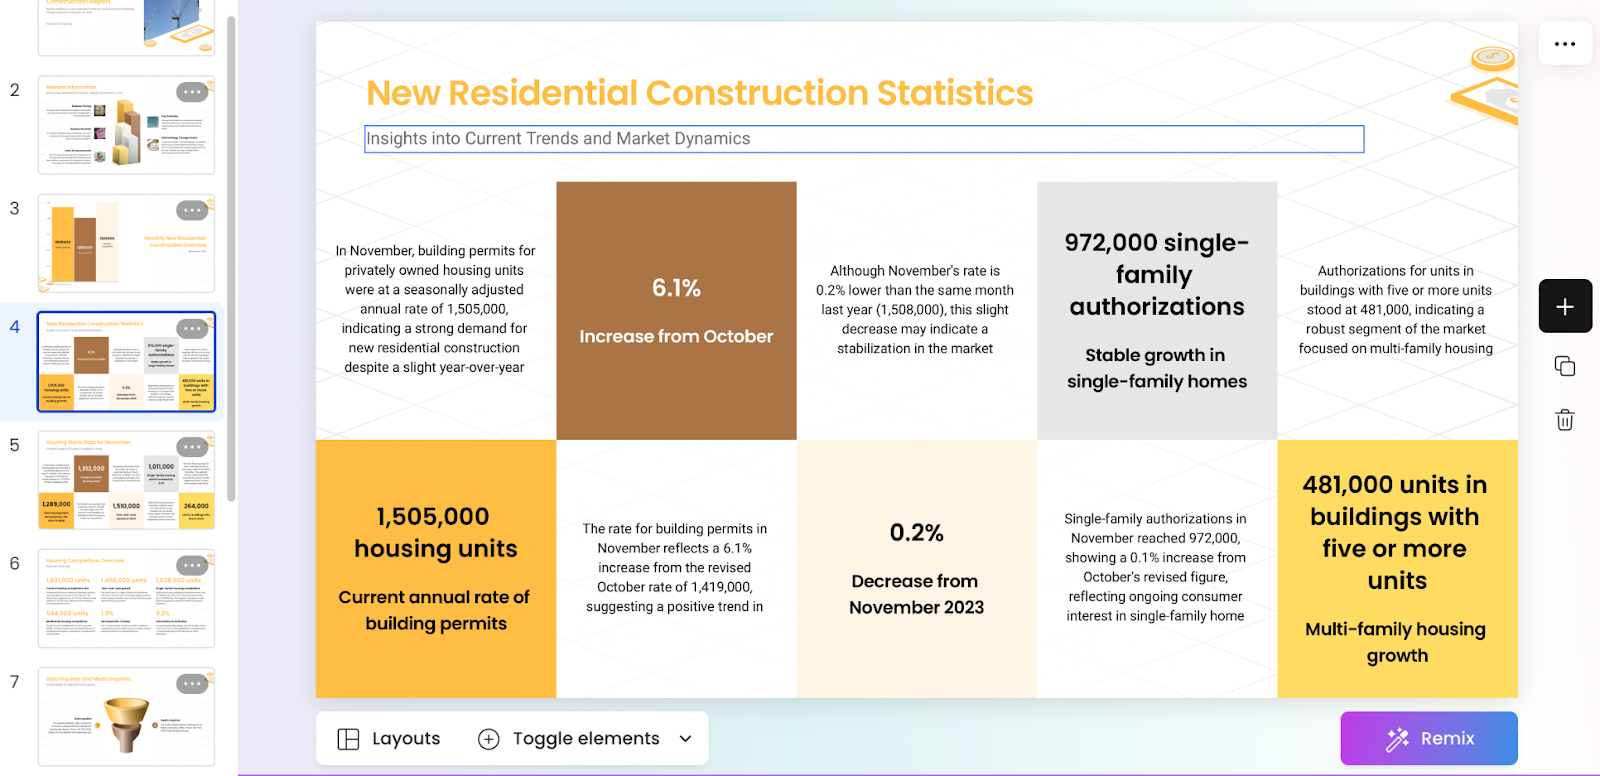Select paragraph 'The rate for building permits'
This screenshot has height=776, width=1600.
coord(675,567)
